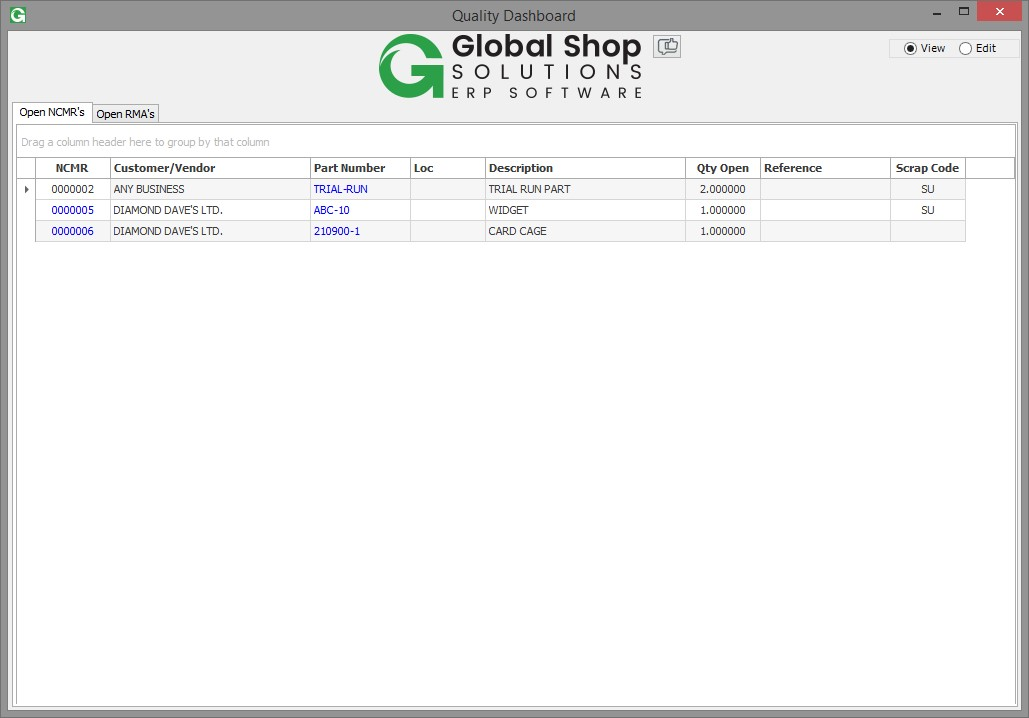1029x718 pixels.
Task: Select the Edit radio button
Action: click(977, 49)
